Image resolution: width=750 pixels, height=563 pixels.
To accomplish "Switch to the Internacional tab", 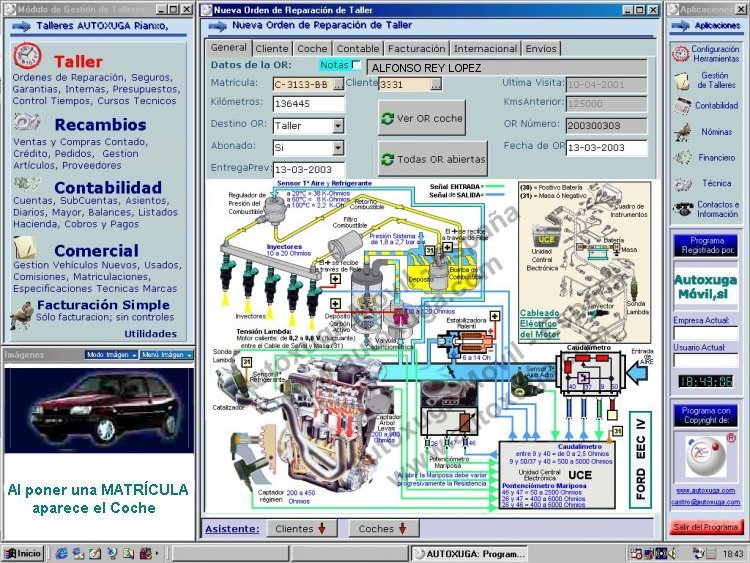I will pos(485,48).
